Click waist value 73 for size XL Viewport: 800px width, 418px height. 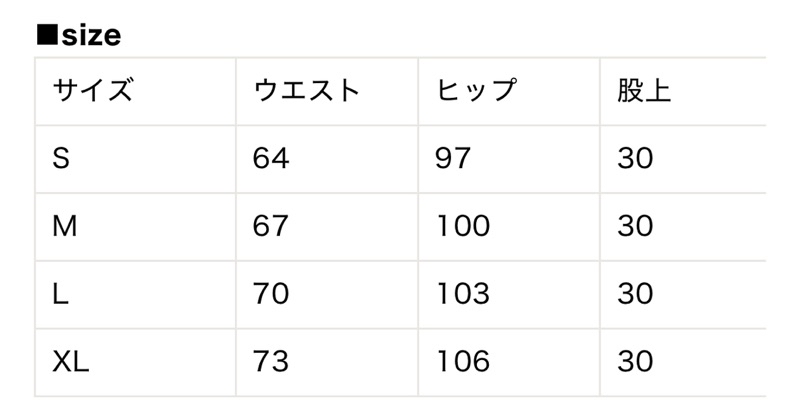(x=271, y=362)
